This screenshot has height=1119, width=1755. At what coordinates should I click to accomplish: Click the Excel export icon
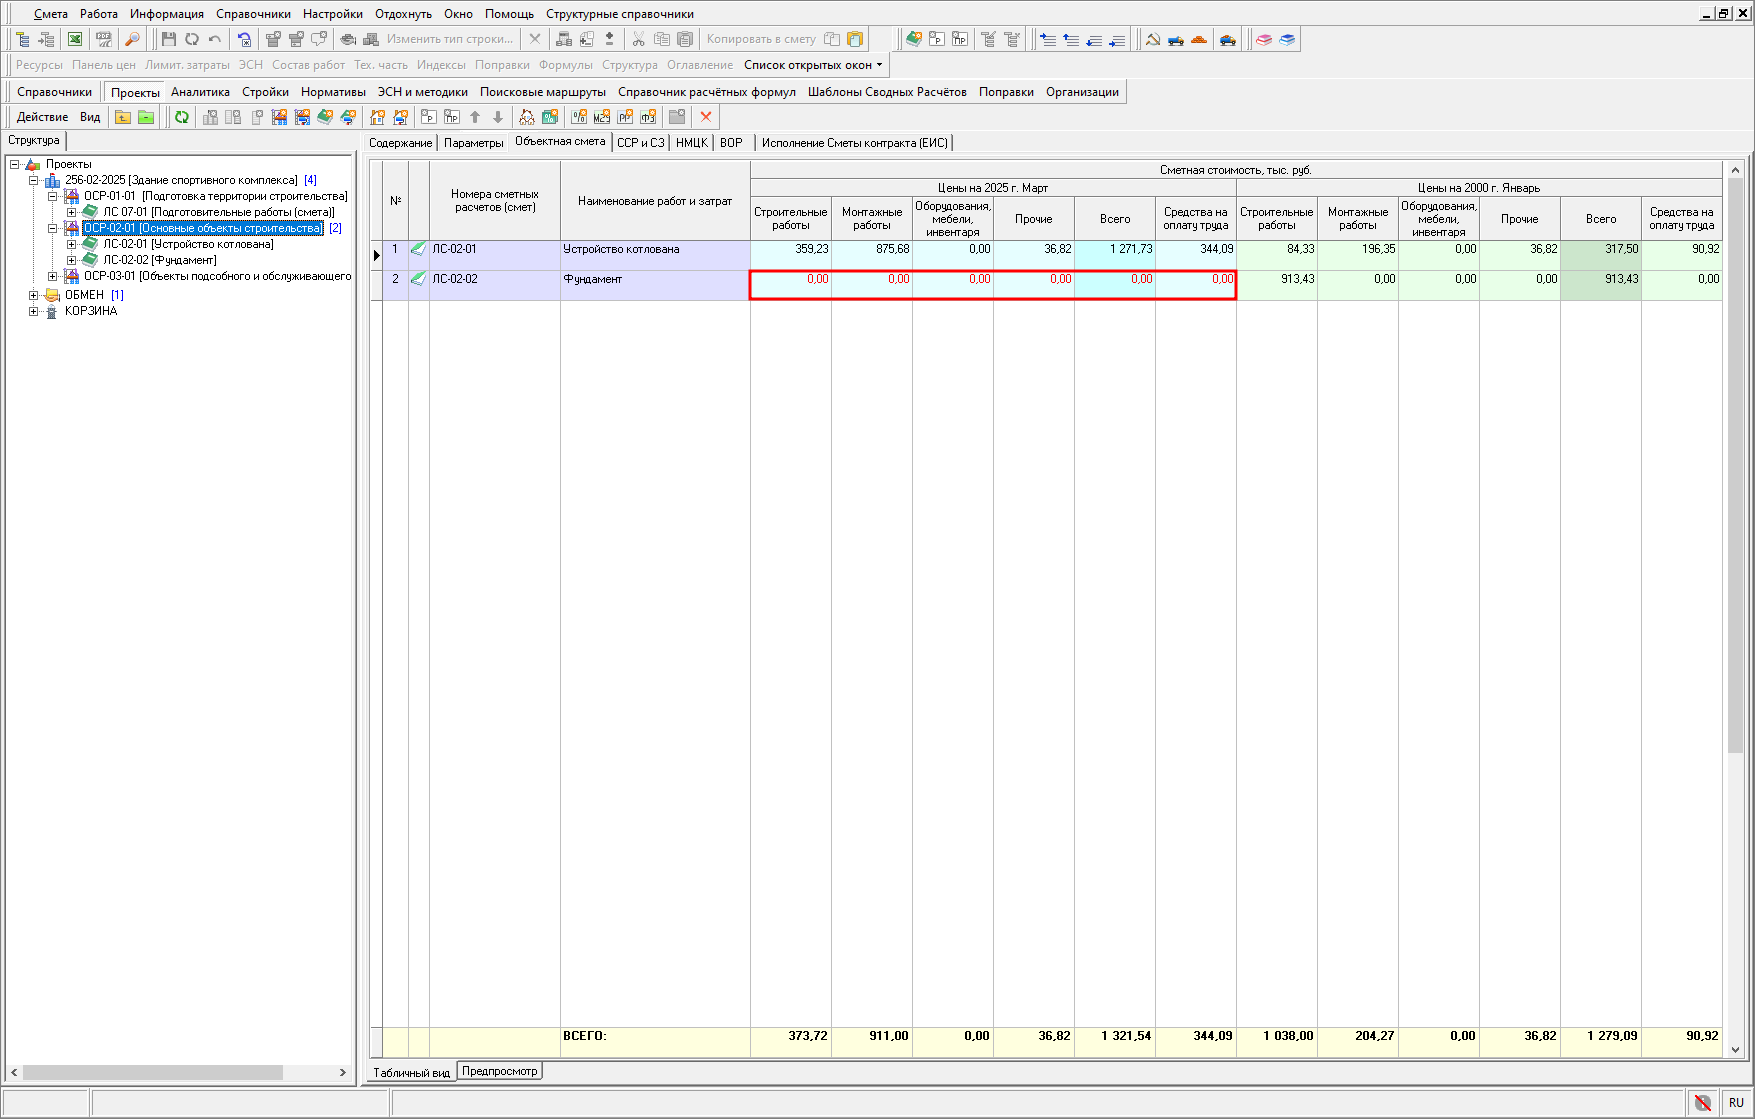tap(75, 39)
